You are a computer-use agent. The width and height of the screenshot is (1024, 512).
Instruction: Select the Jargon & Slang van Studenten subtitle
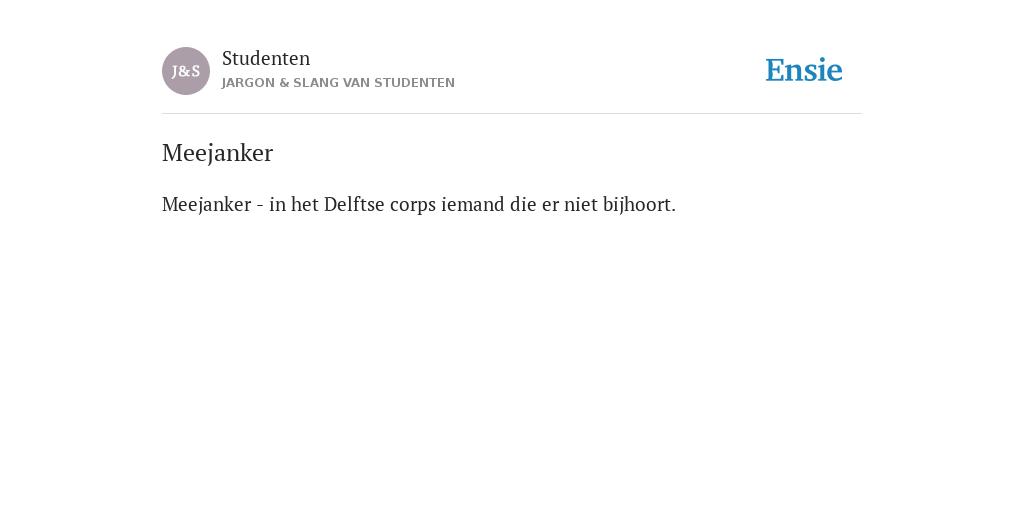[338, 83]
